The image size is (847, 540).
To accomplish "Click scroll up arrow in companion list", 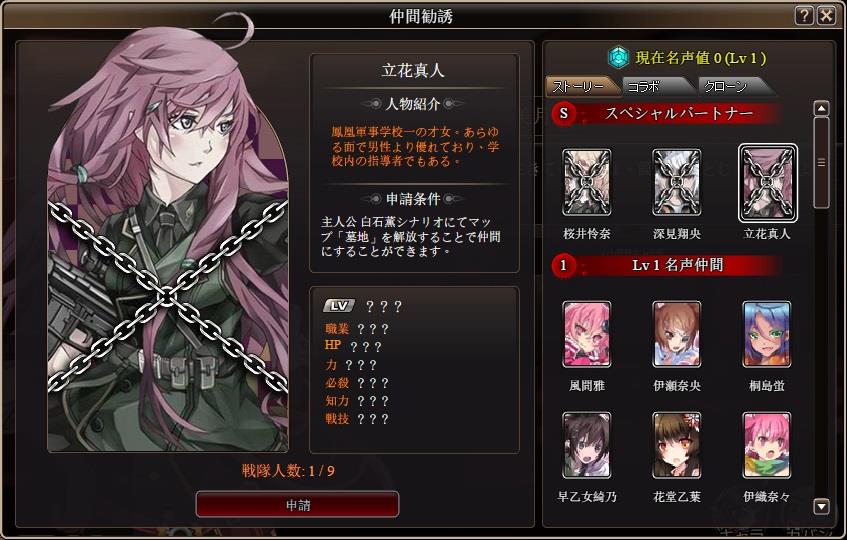I will click(821, 109).
